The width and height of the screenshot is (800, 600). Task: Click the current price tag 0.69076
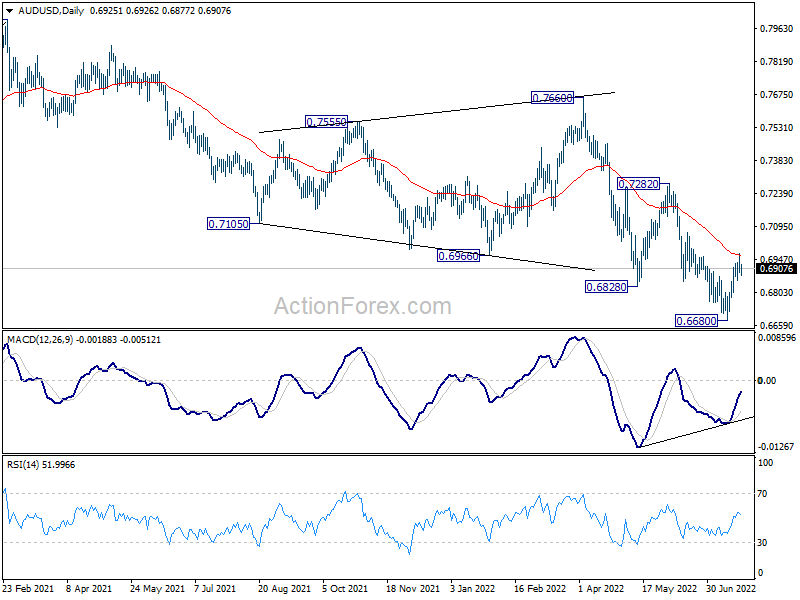click(x=776, y=269)
